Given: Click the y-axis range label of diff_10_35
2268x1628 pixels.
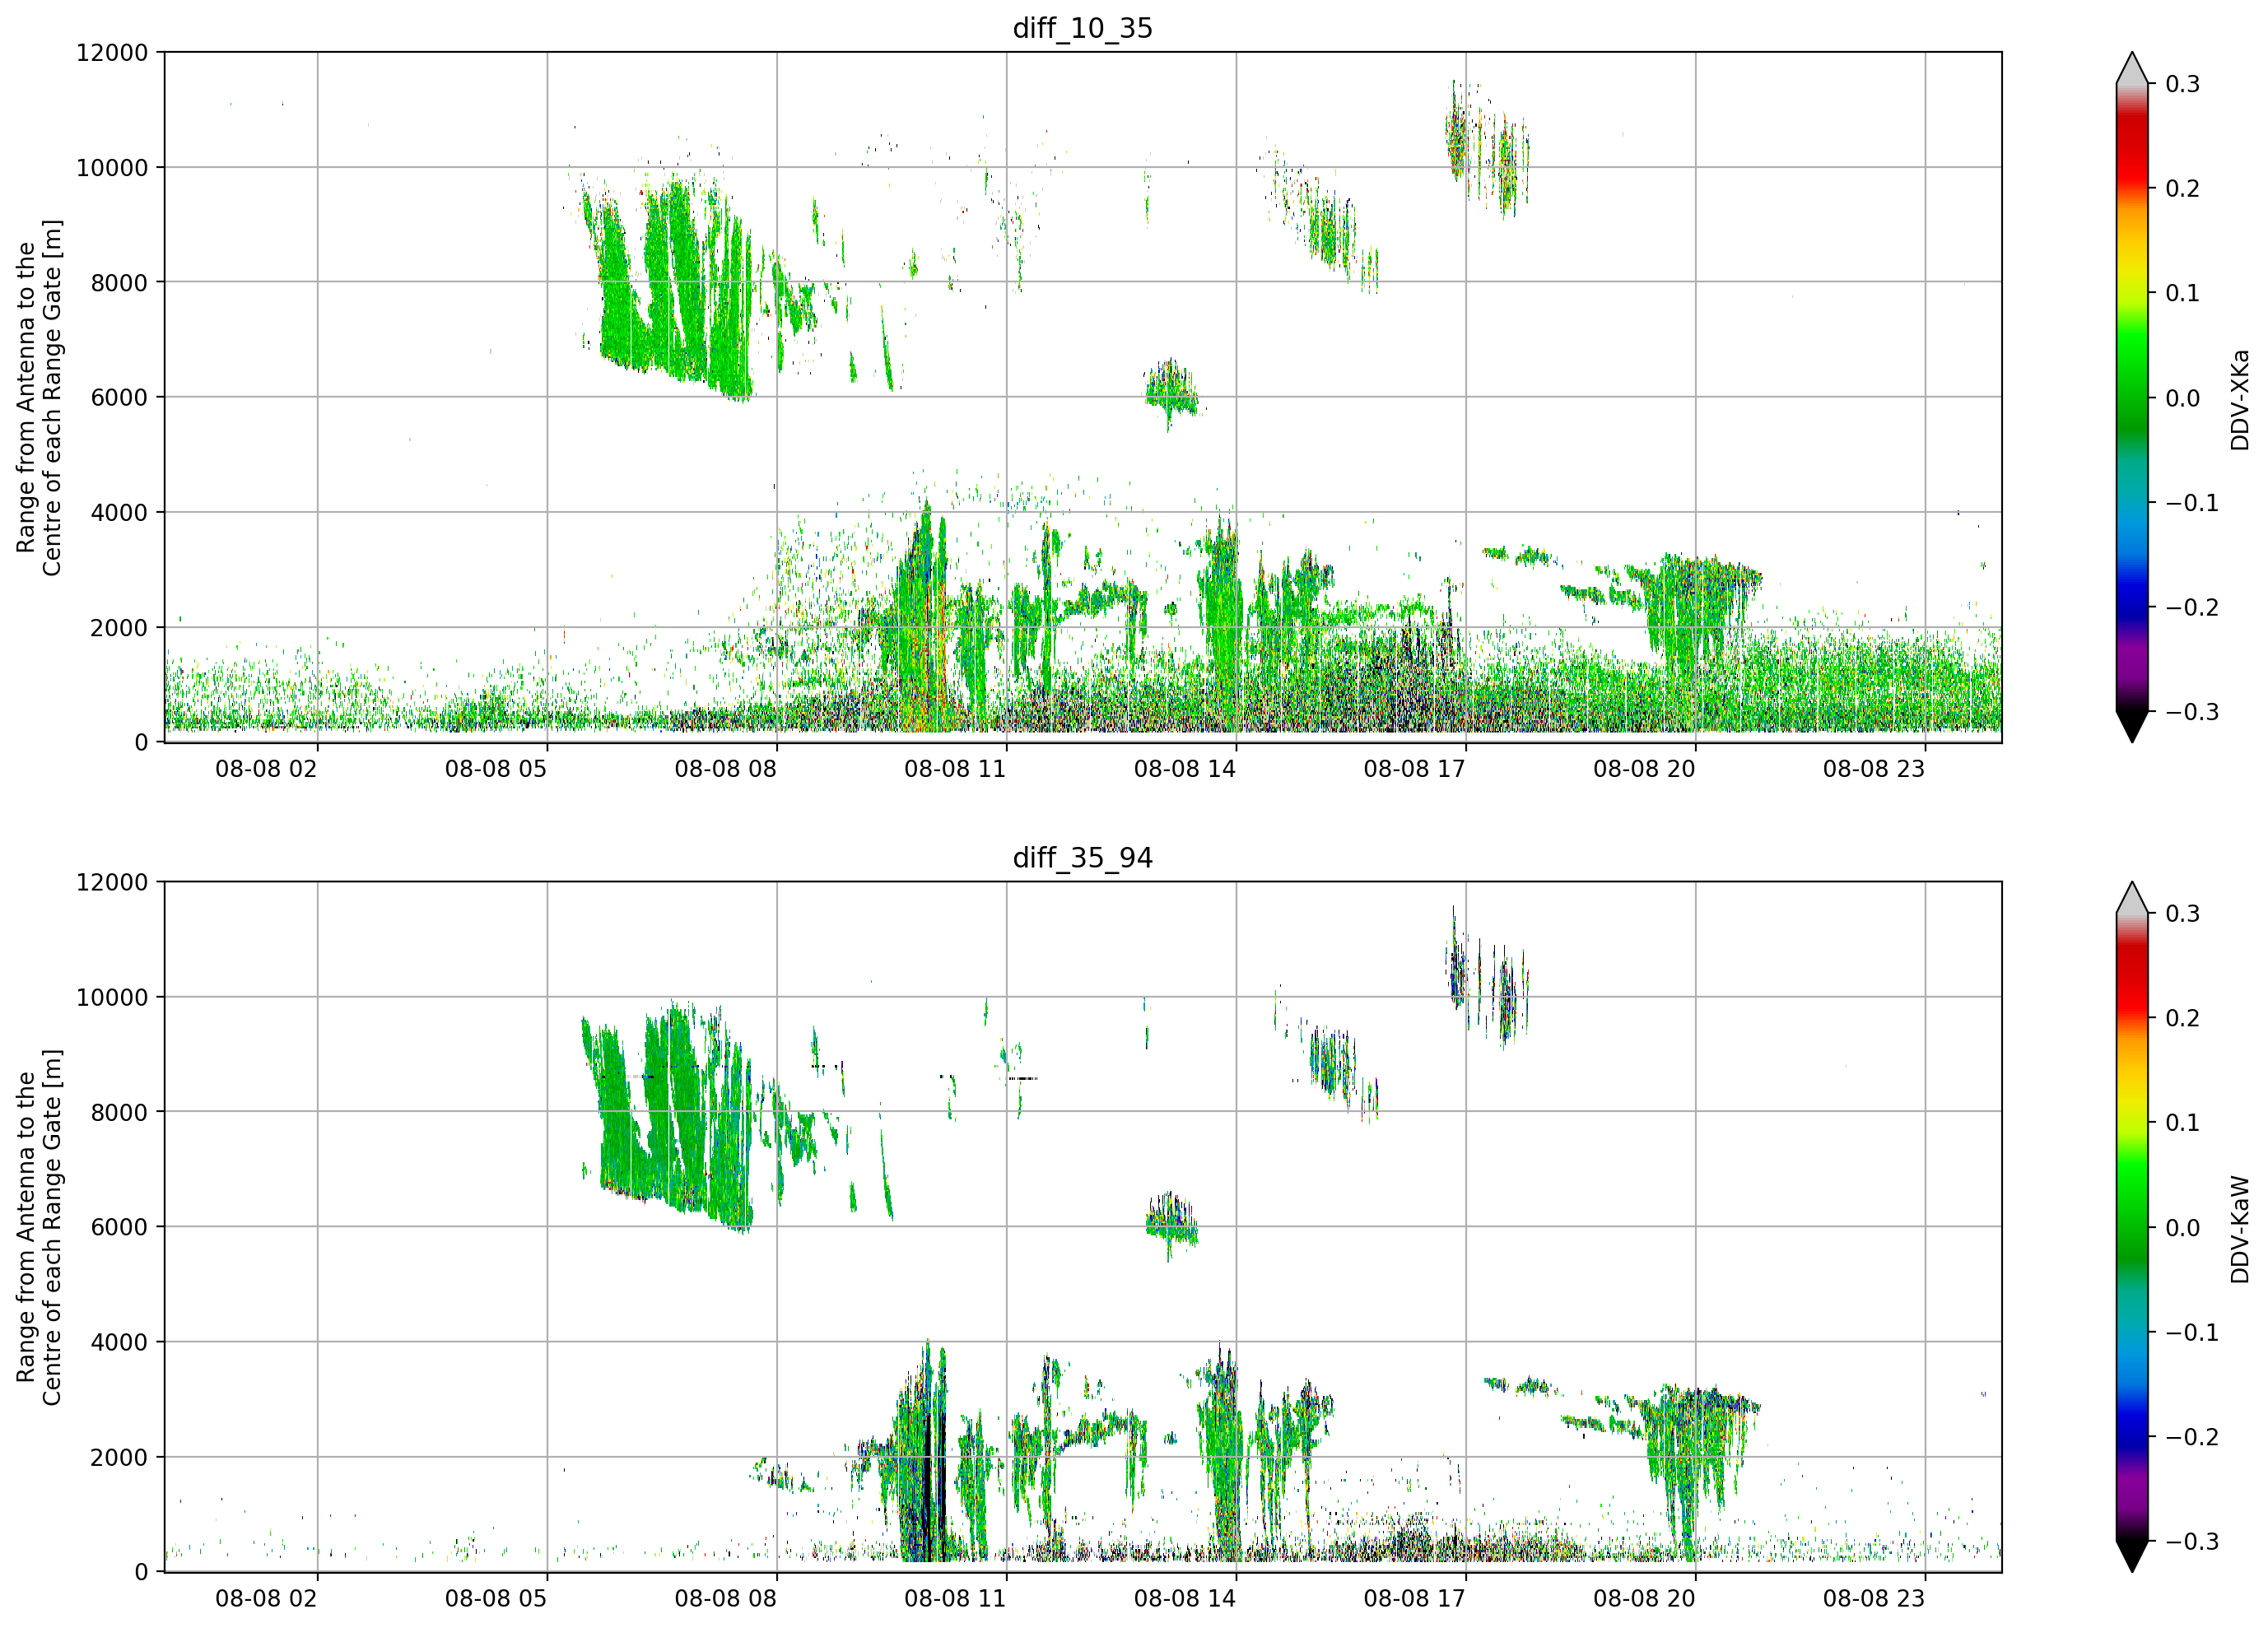Looking at the screenshot, I should [x=39, y=397].
